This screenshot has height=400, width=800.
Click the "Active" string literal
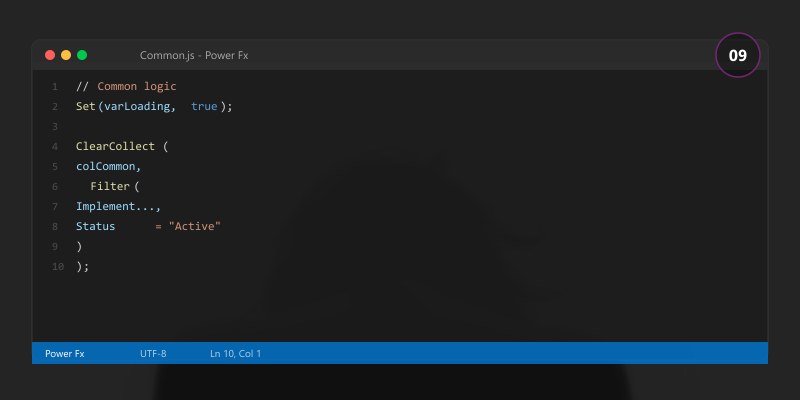(x=194, y=226)
